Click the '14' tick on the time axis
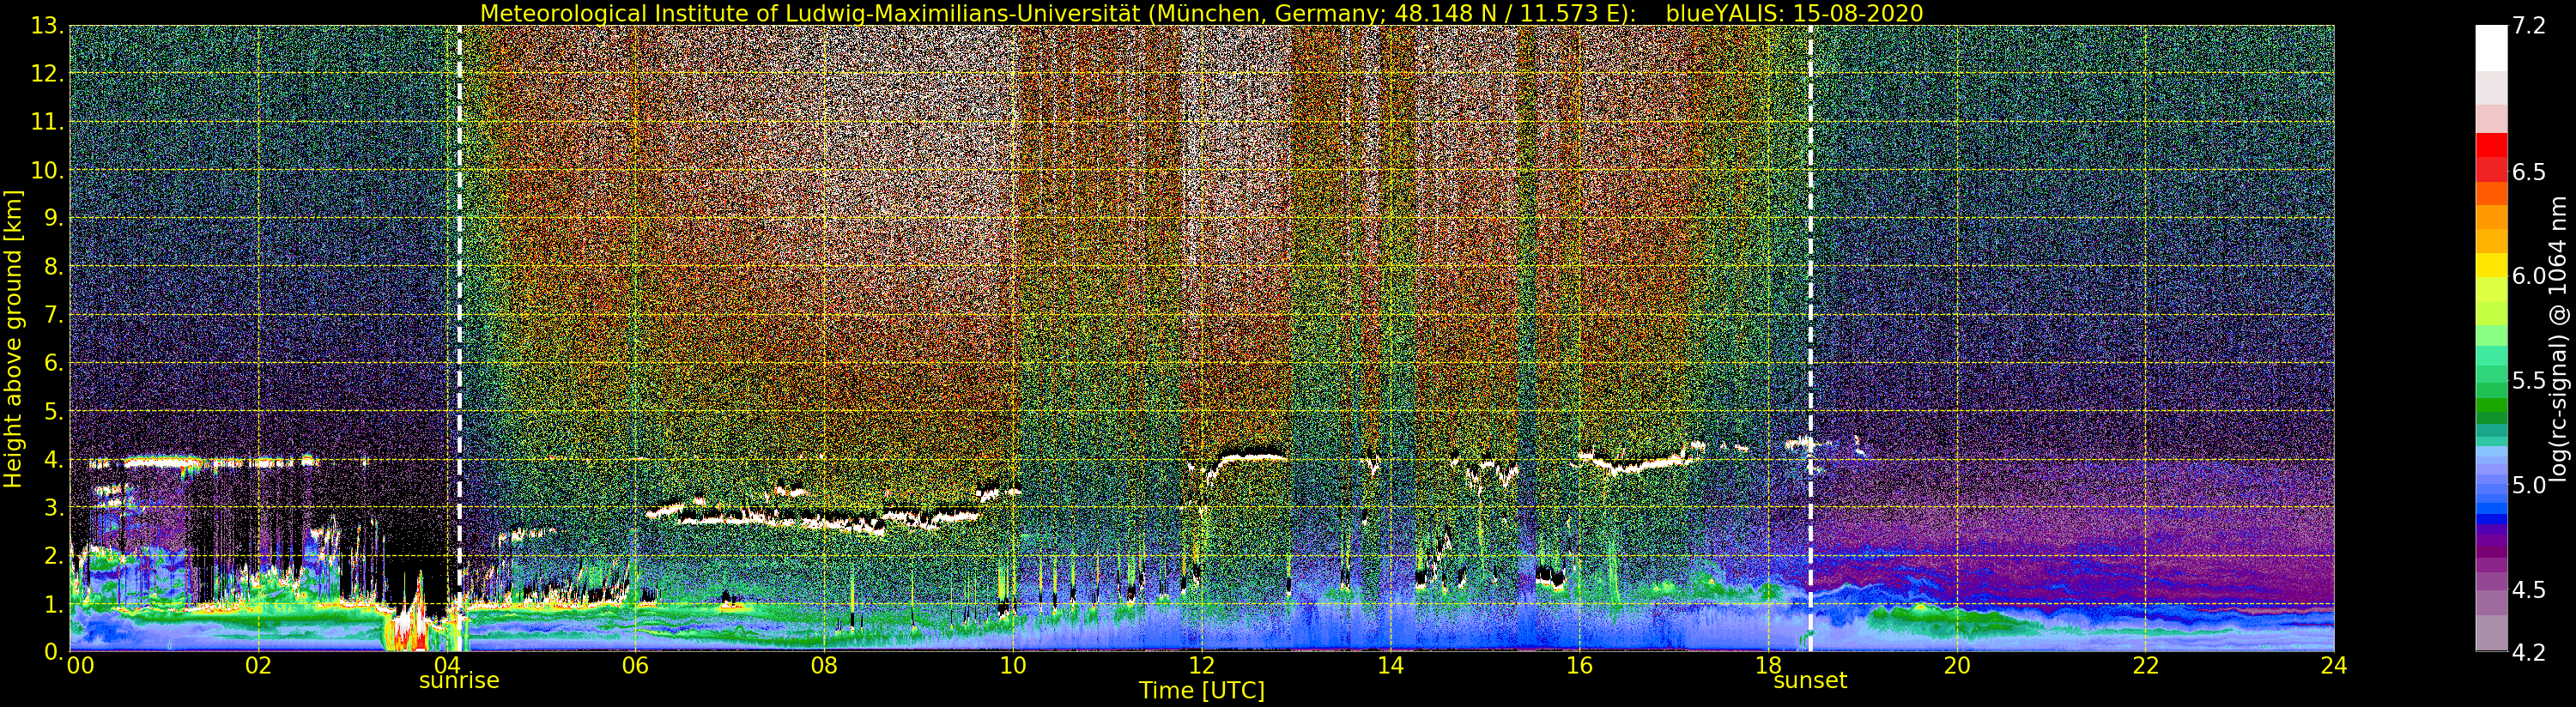This screenshot has height=707, width=2576. pos(1391,665)
